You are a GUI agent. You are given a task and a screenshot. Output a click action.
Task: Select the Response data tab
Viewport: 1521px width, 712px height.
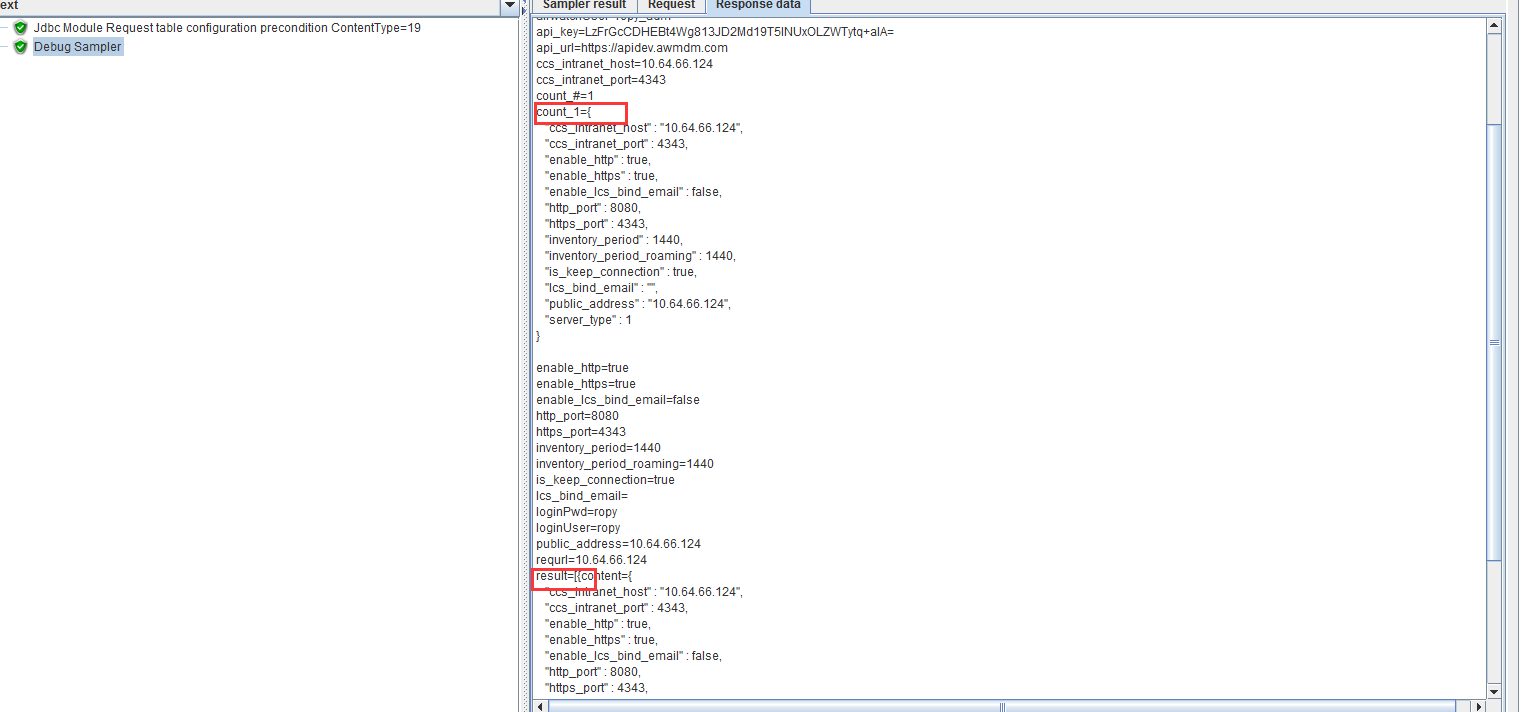(x=758, y=5)
